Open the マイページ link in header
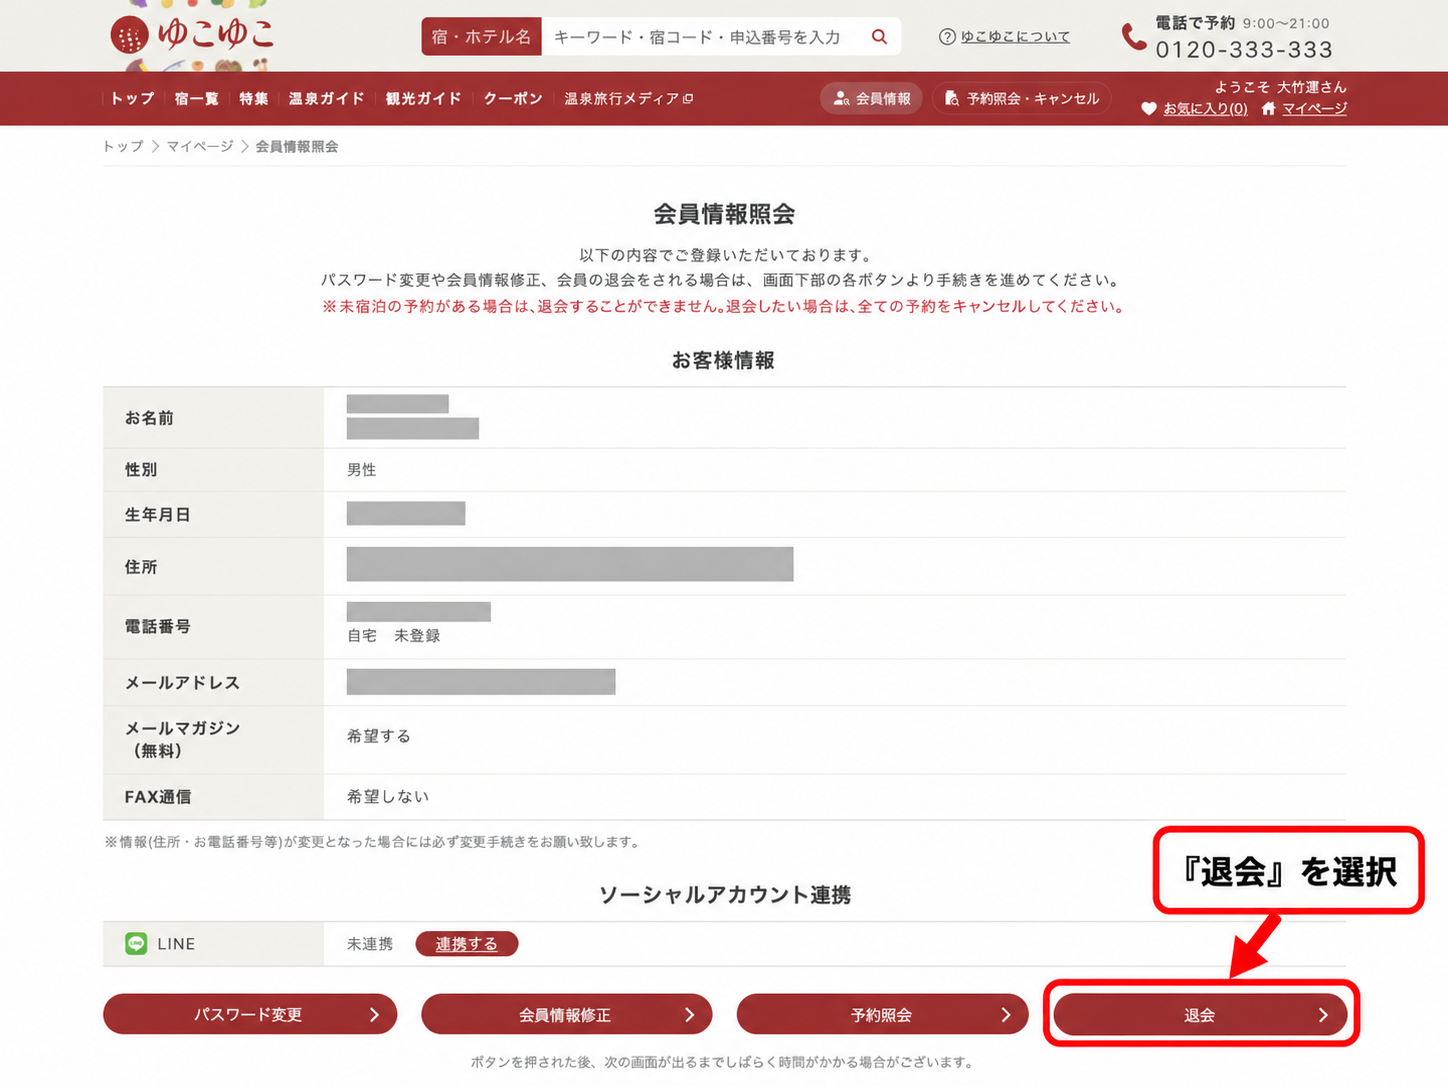The width and height of the screenshot is (1448, 1086). (x=1314, y=109)
